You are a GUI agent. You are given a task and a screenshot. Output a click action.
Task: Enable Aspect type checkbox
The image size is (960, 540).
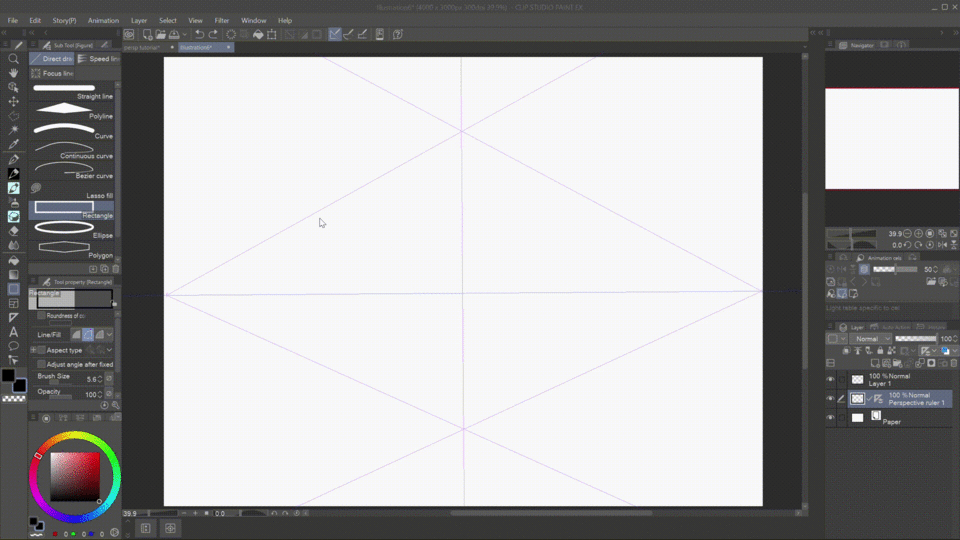(x=41, y=350)
